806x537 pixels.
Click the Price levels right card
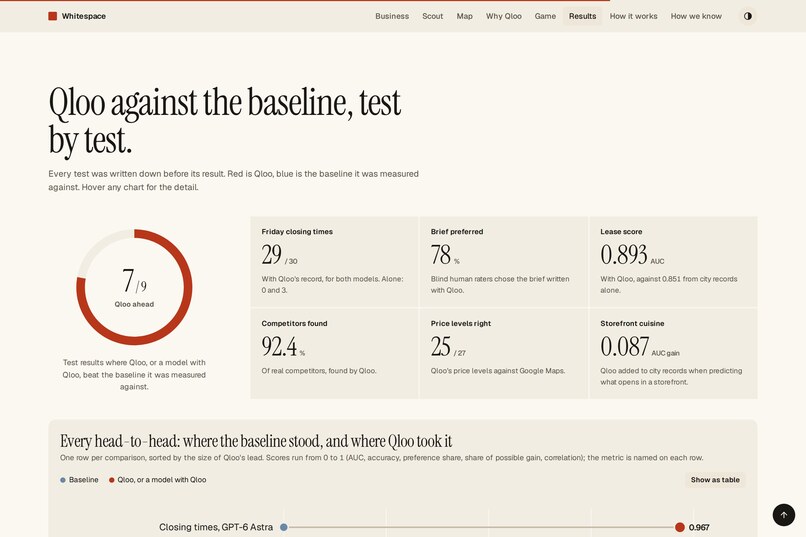[504, 354]
